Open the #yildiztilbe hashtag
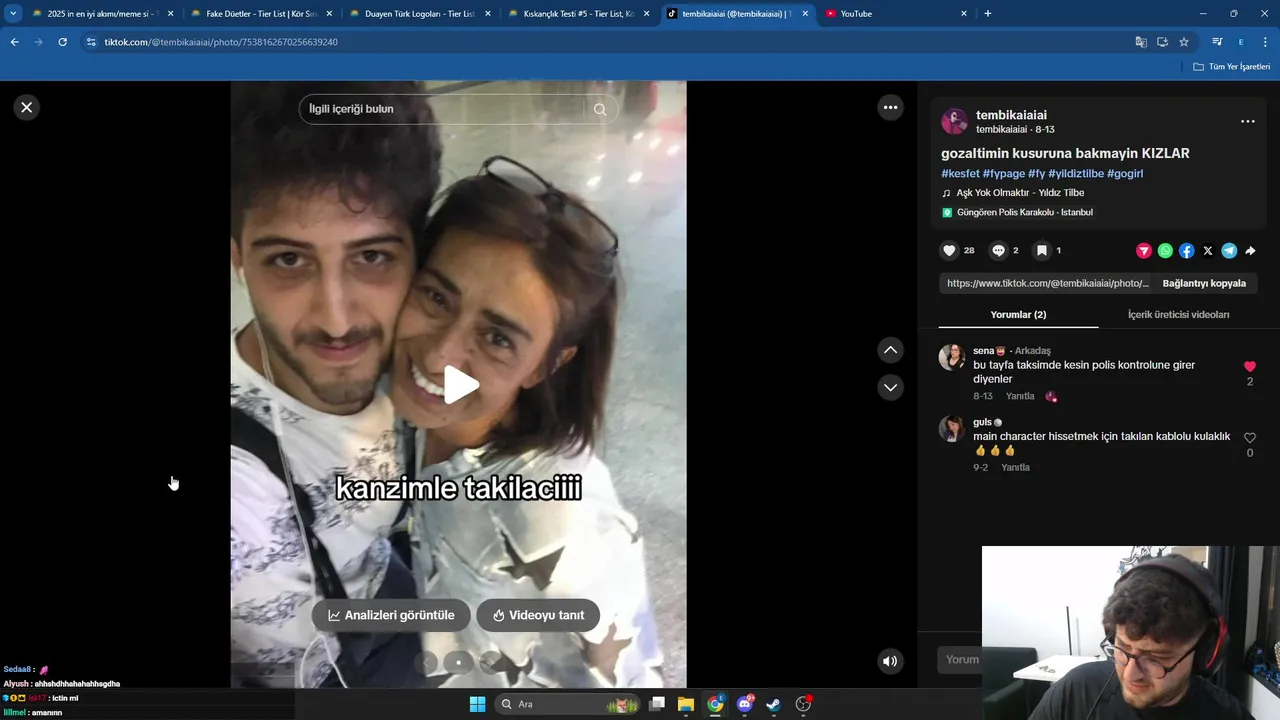This screenshot has width=1280, height=720. point(1076,174)
